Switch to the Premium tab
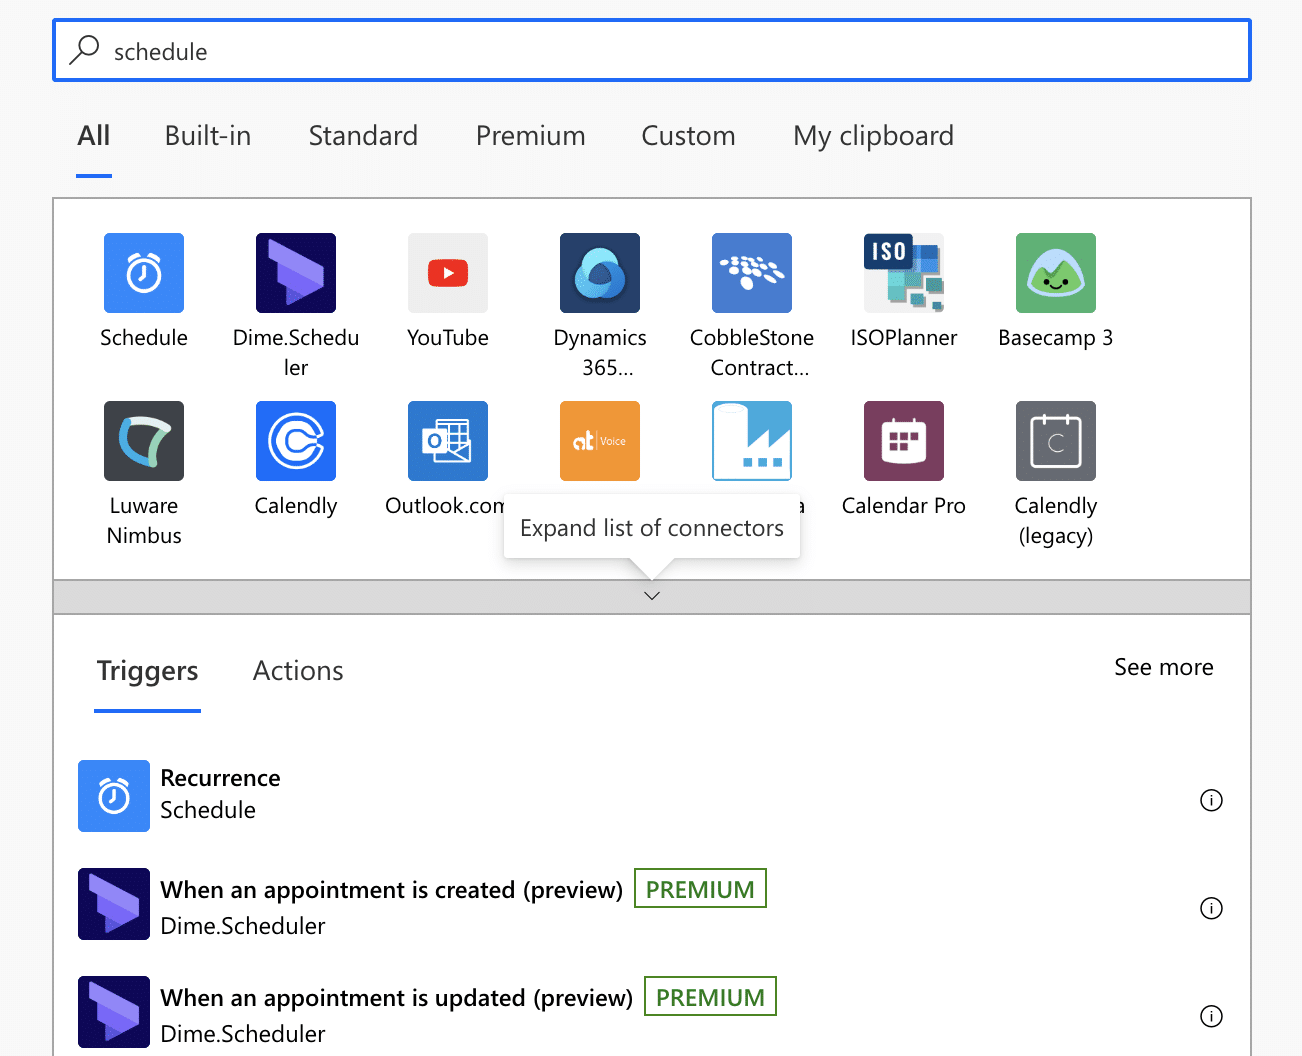The height and width of the screenshot is (1056, 1302). pos(530,136)
